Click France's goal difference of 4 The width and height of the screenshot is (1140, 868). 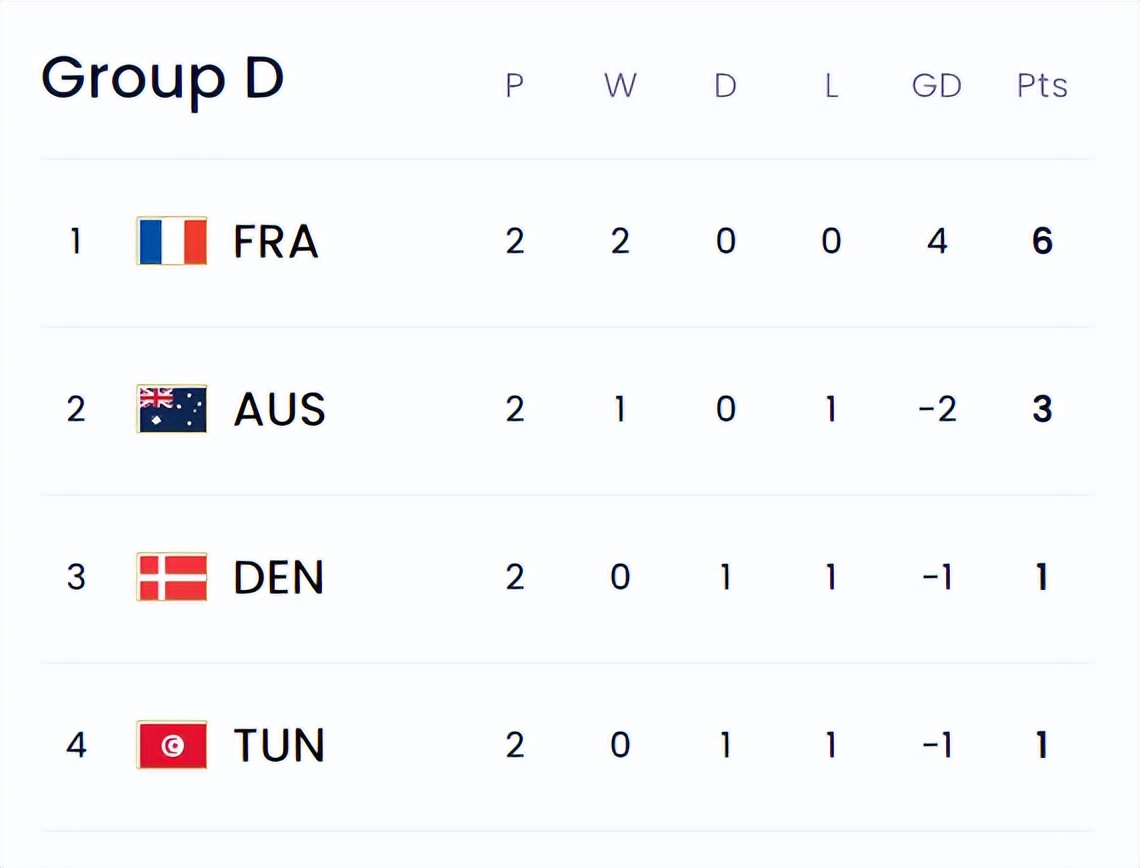click(x=936, y=242)
